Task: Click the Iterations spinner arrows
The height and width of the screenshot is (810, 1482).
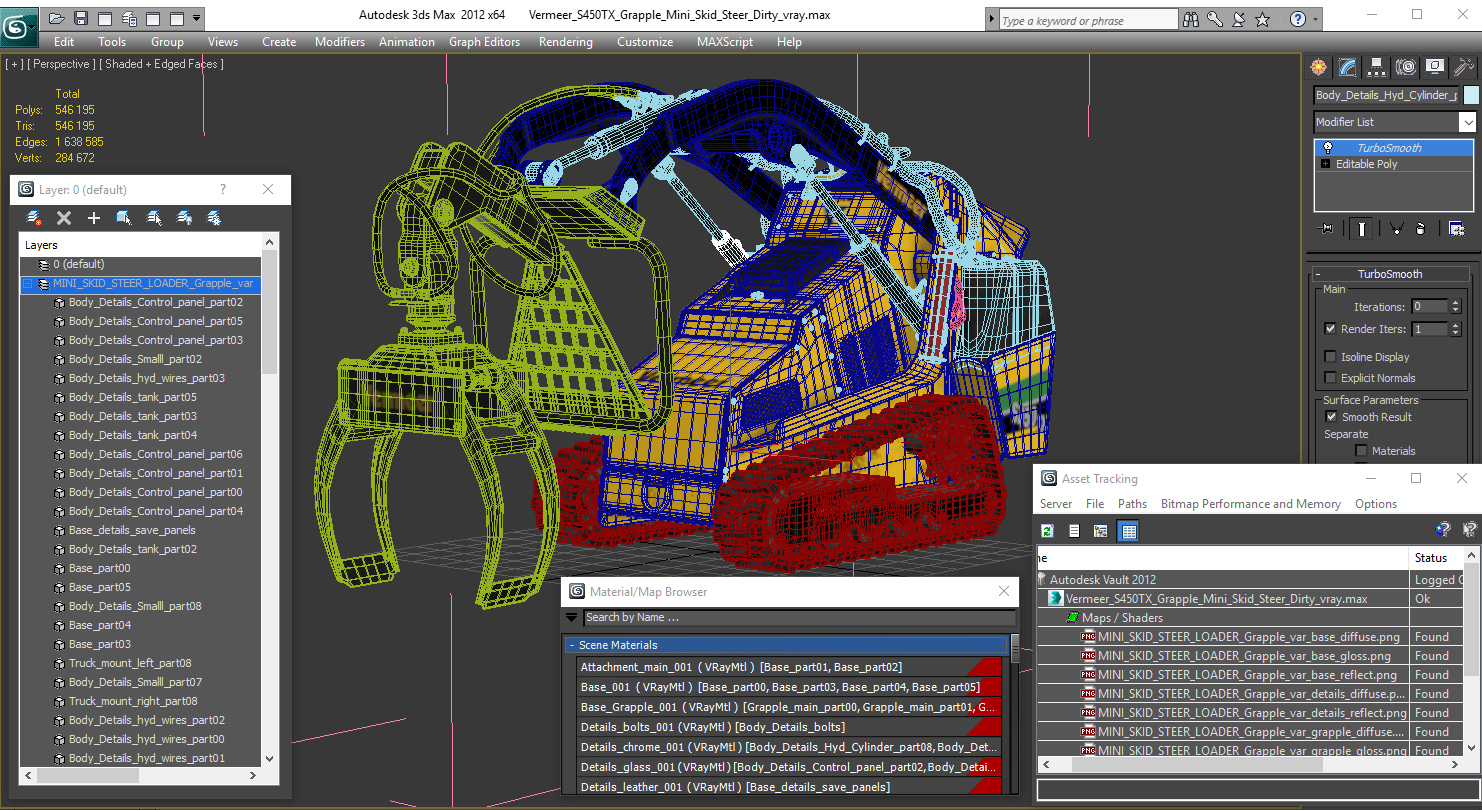Action: coord(1455,306)
